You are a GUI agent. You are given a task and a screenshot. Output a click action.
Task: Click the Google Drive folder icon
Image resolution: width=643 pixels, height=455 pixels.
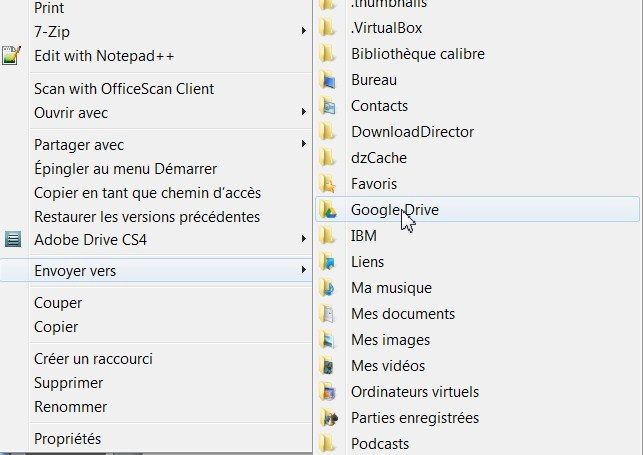pyautogui.click(x=328, y=209)
